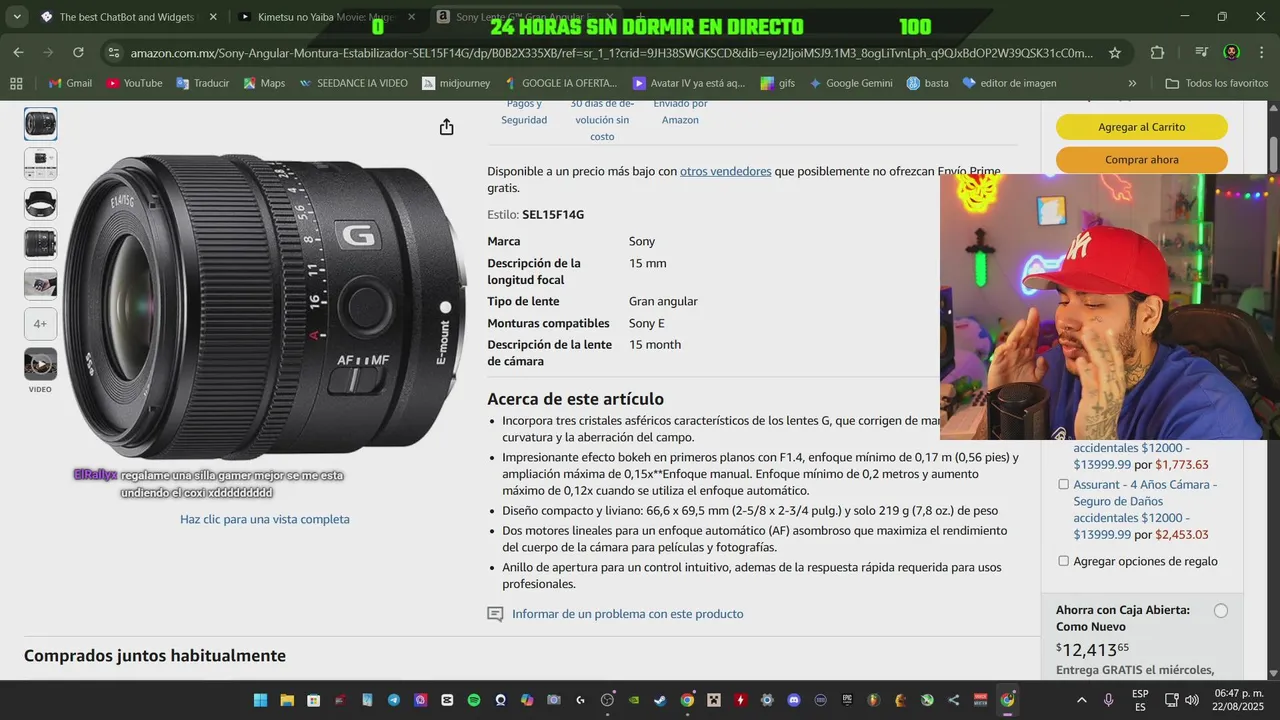Switch to The best ChatBot and Widgets tab
The width and height of the screenshot is (1280, 720).
click(x=127, y=17)
